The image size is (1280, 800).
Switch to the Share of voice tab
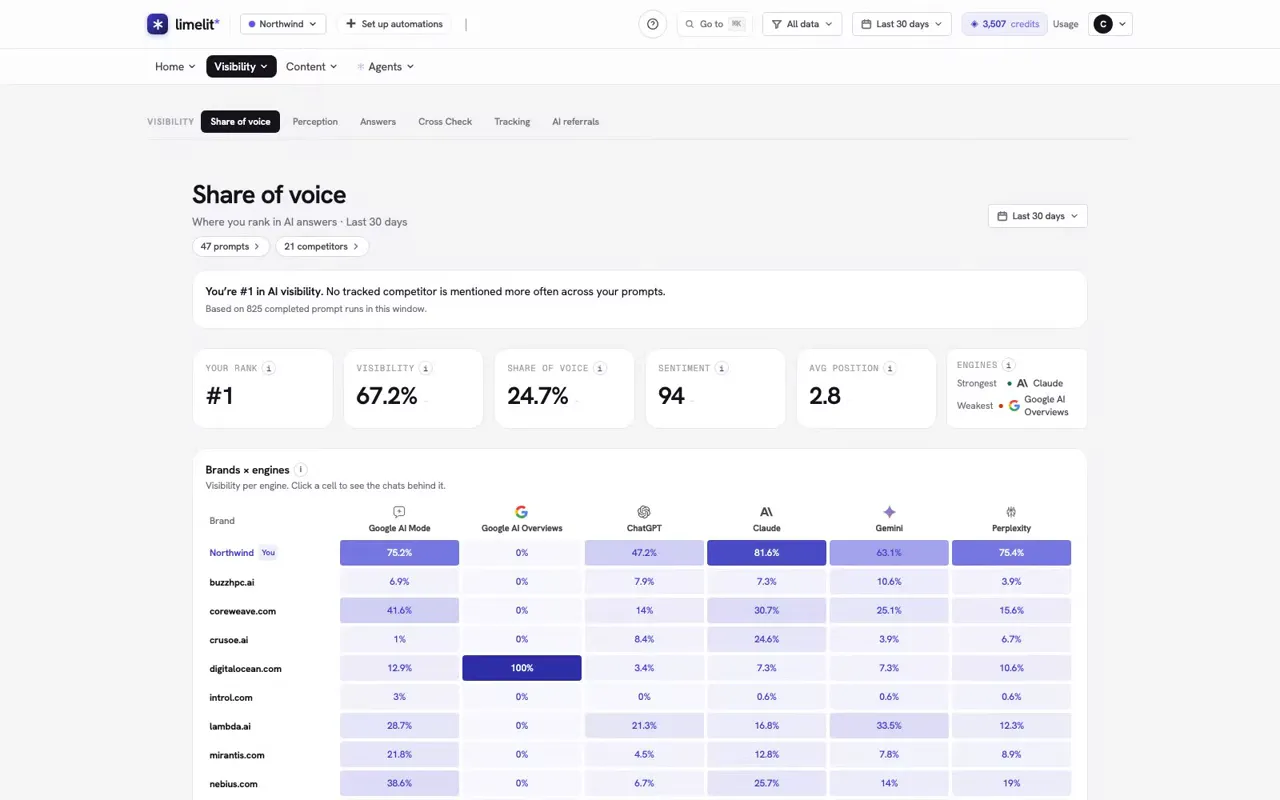click(x=240, y=121)
